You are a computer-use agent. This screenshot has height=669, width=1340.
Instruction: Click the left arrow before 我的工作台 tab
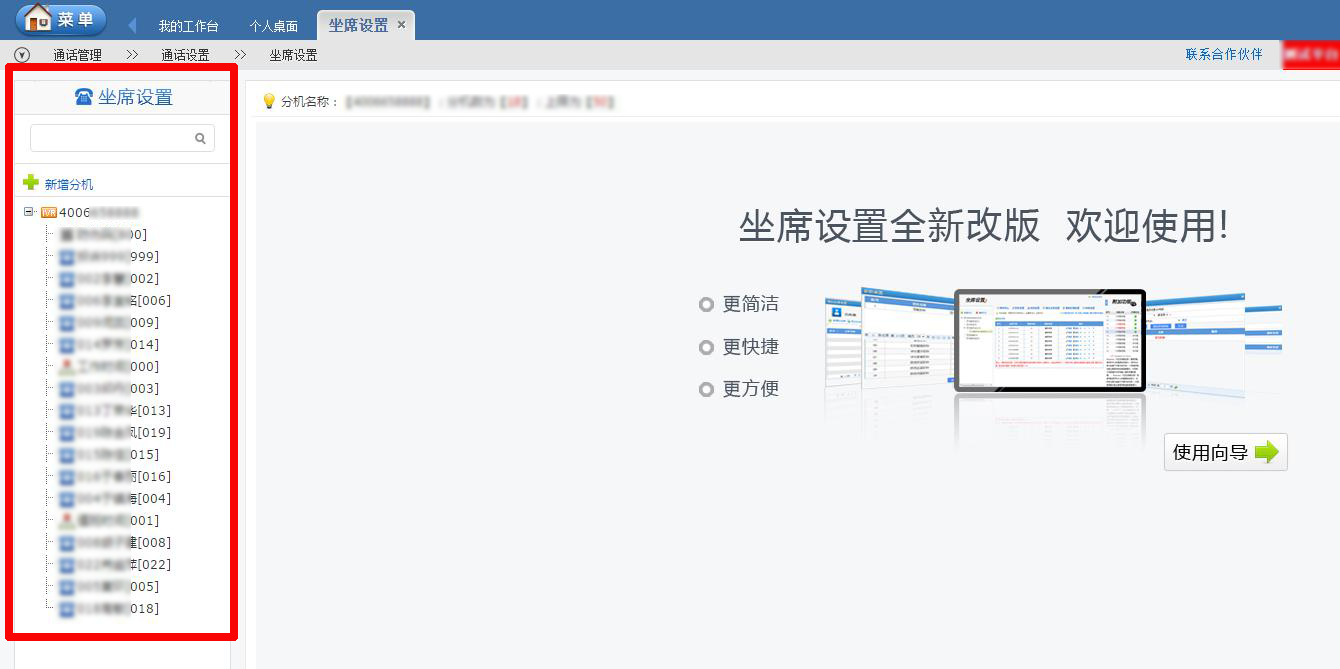coord(132,24)
